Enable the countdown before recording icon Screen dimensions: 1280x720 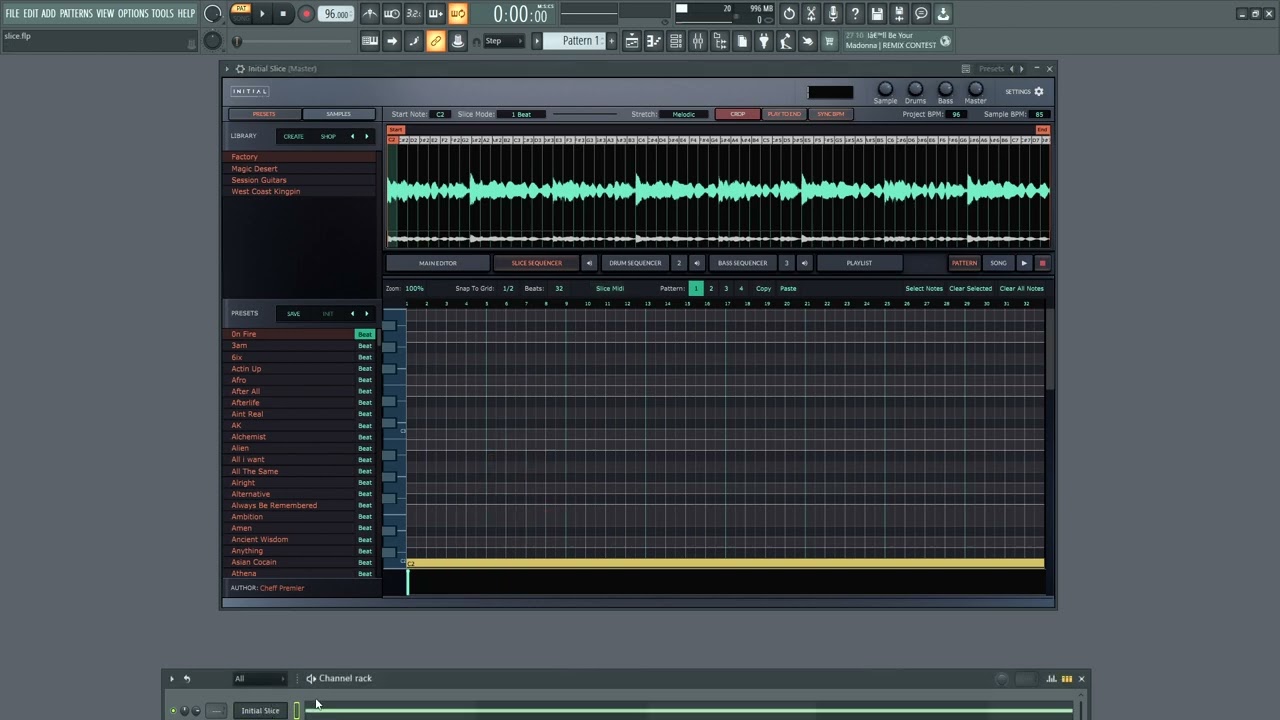click(413, 14)
